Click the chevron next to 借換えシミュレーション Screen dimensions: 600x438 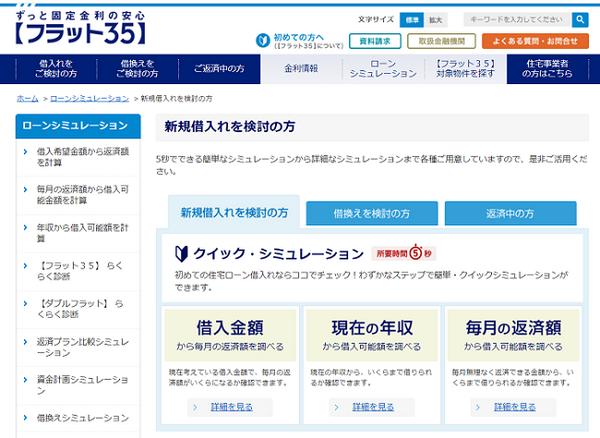tap(26, 418)
